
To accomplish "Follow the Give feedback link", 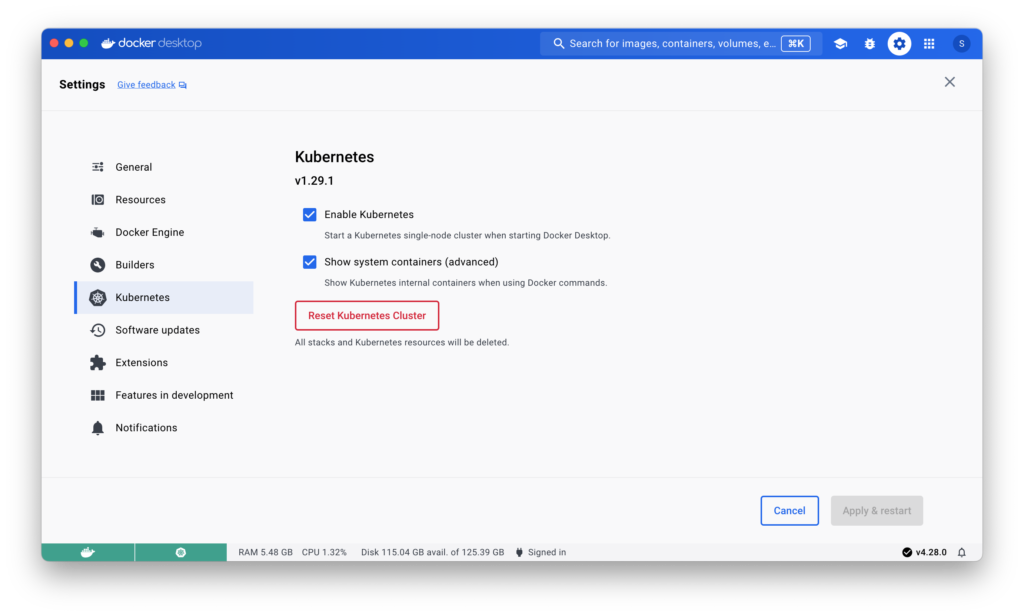I will pos(146,85).
